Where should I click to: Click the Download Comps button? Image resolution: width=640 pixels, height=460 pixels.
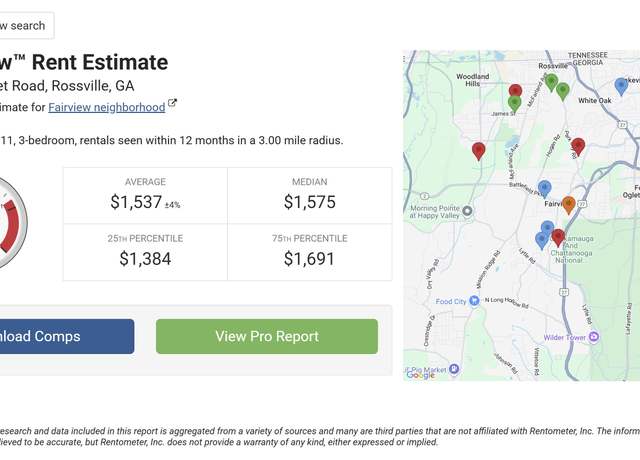pyautogui.click(x=67, y=336)
